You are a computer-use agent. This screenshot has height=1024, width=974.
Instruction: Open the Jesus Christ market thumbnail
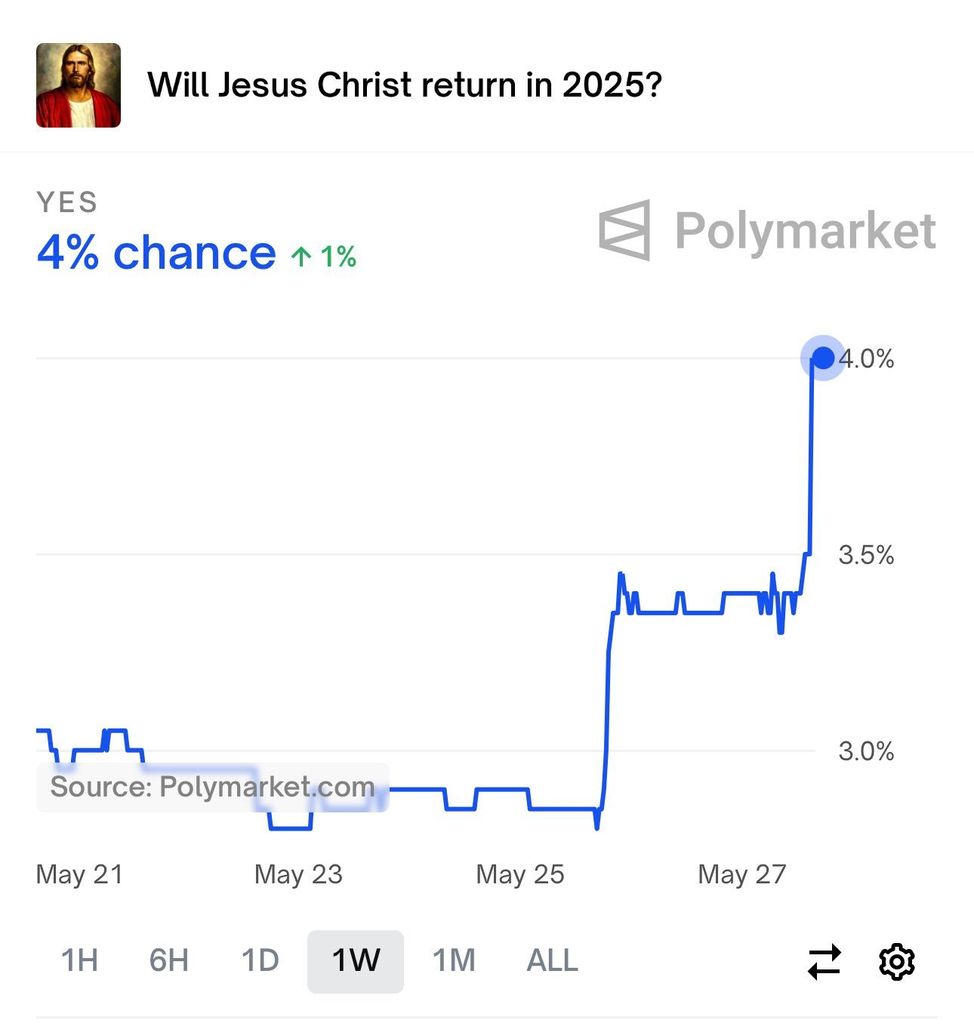(x=78, y=85)
